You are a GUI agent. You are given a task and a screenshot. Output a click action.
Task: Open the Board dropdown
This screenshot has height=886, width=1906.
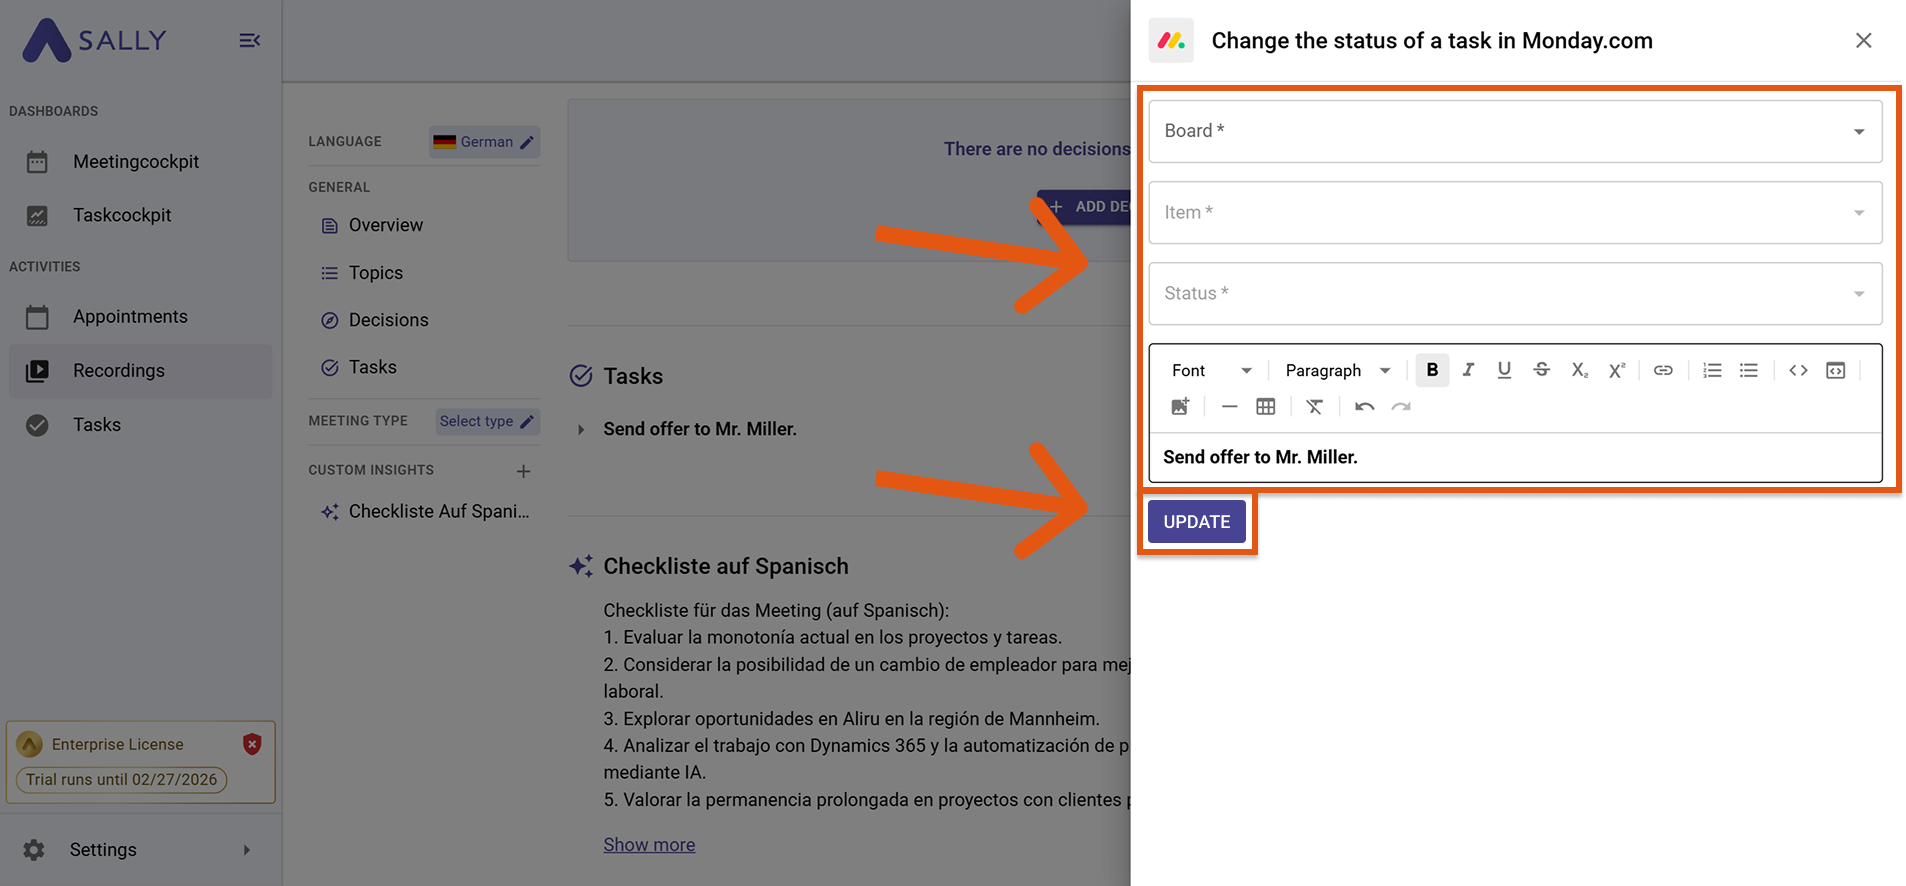pos(1515,131)
